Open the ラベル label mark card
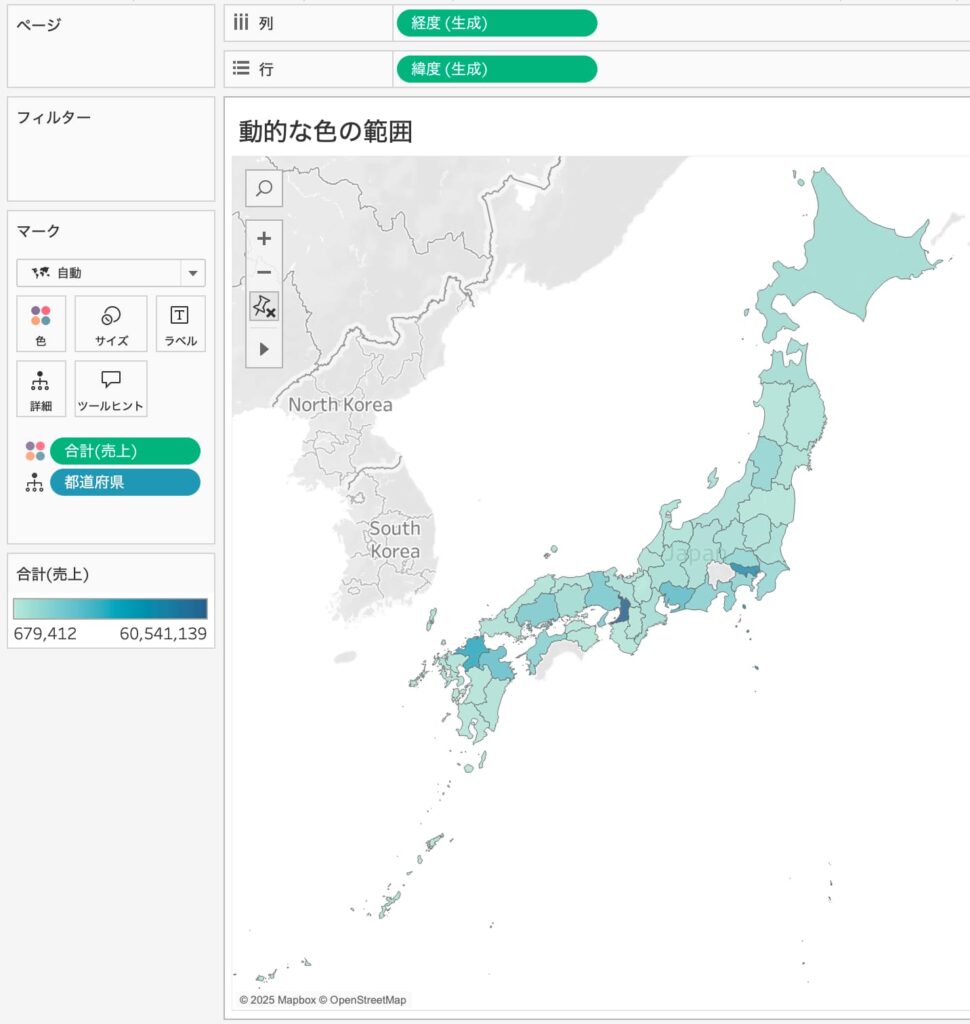Viewport: 970px width, 1024px height. tap(180, 323)
